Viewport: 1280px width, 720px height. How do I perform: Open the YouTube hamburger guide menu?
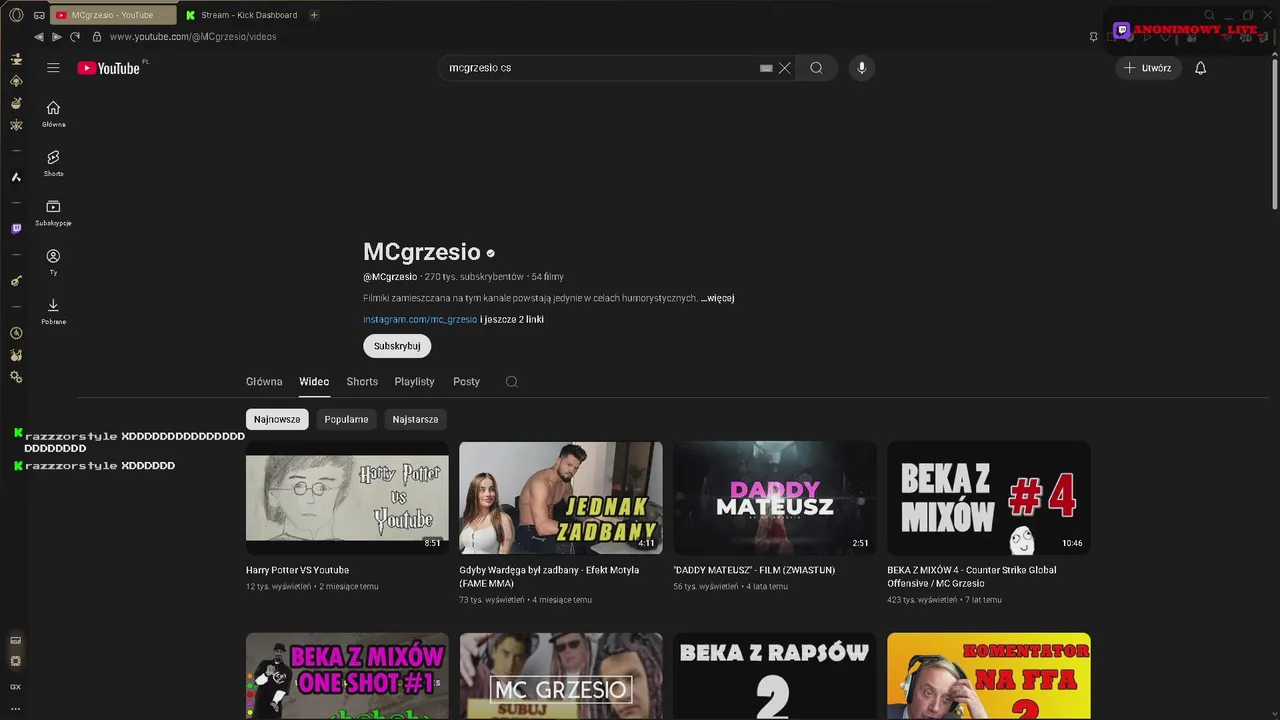pos(53,68)
